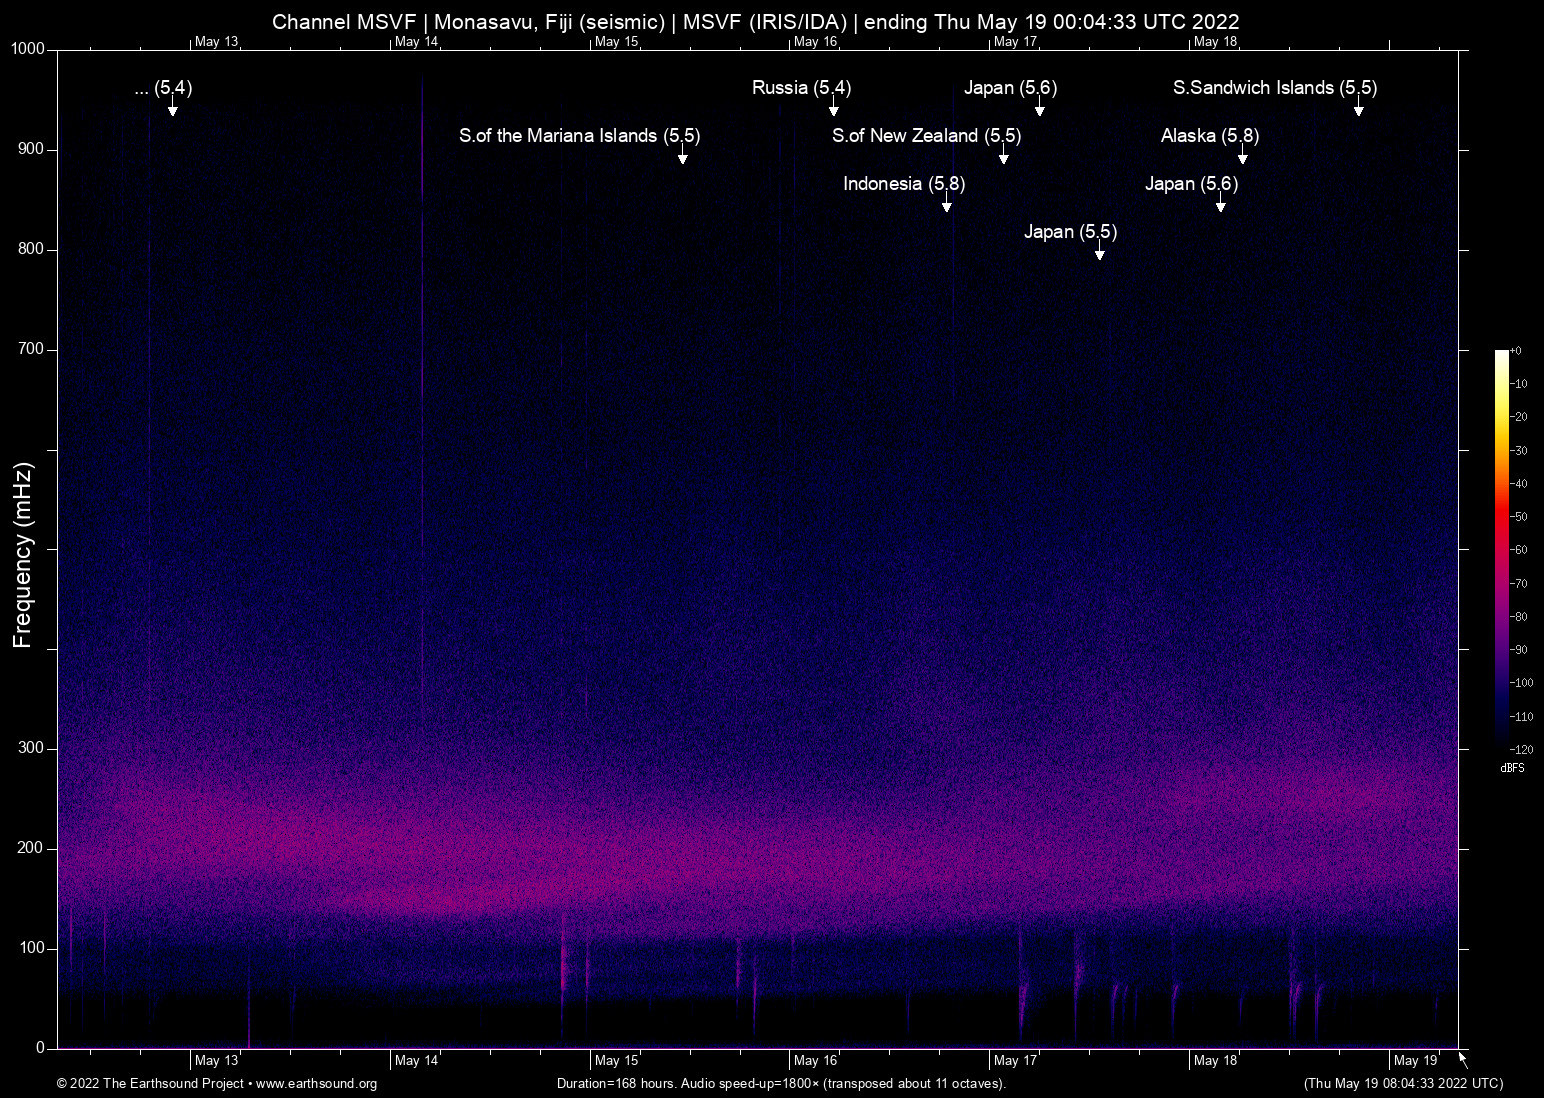Select the Frequency (mHz) axis label
Image resolution: width=1544 pixels, height=1098 pixels.
[21, 549]
